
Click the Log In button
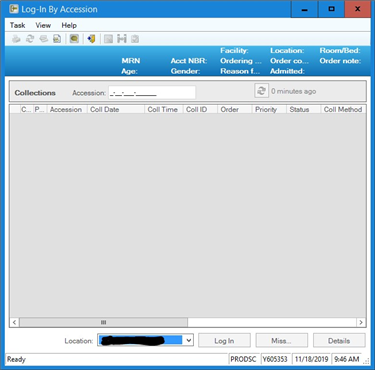224,341
